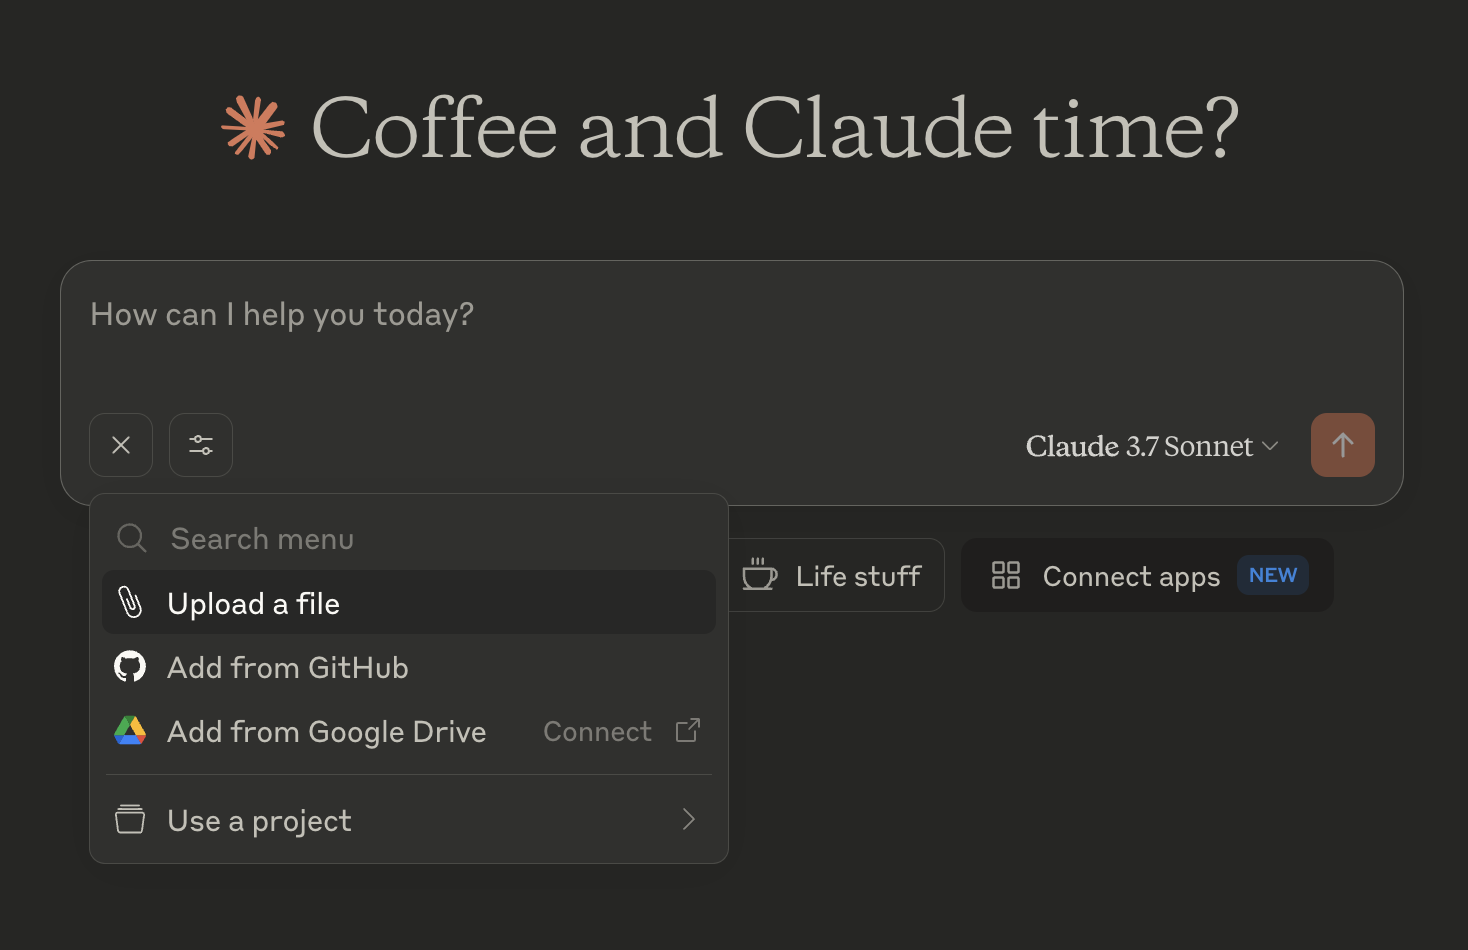The image size is (1468, 950).
Task: Click the grid icon on Connect apps
Action: (1005, 575)
